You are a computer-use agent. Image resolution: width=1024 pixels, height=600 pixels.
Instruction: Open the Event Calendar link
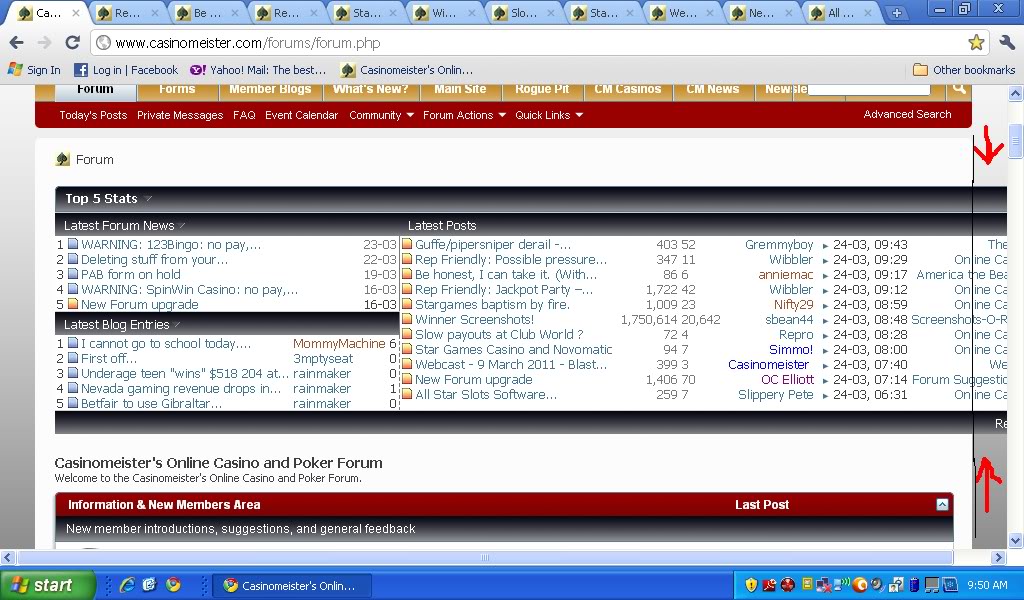pos(302,115)
